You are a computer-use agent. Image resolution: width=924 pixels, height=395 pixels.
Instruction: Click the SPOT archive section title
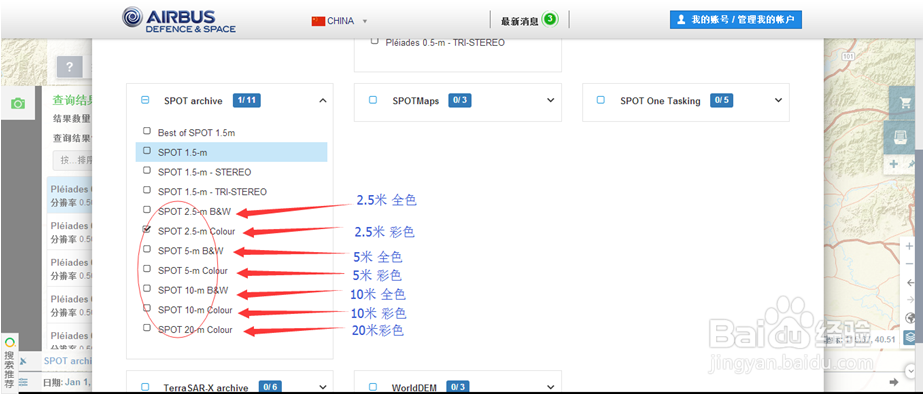(x=193, y=101)
